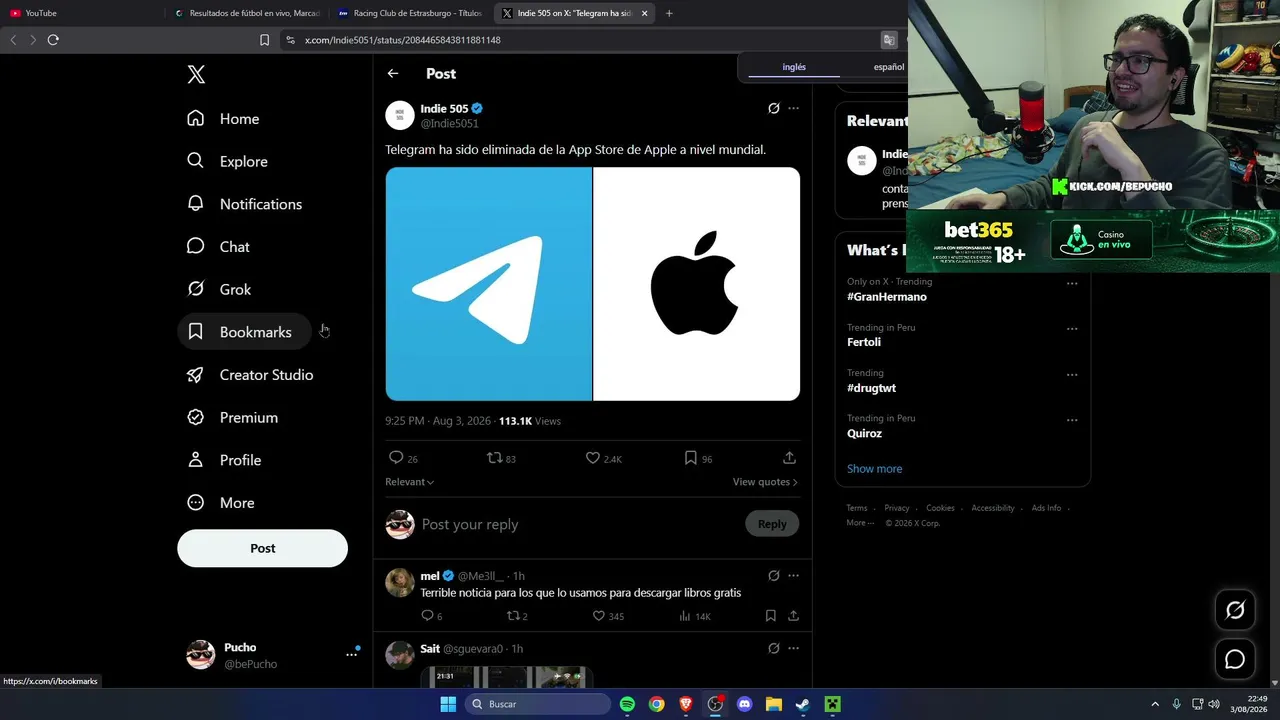Open the Telegram and Apple post image

(593, 284)
